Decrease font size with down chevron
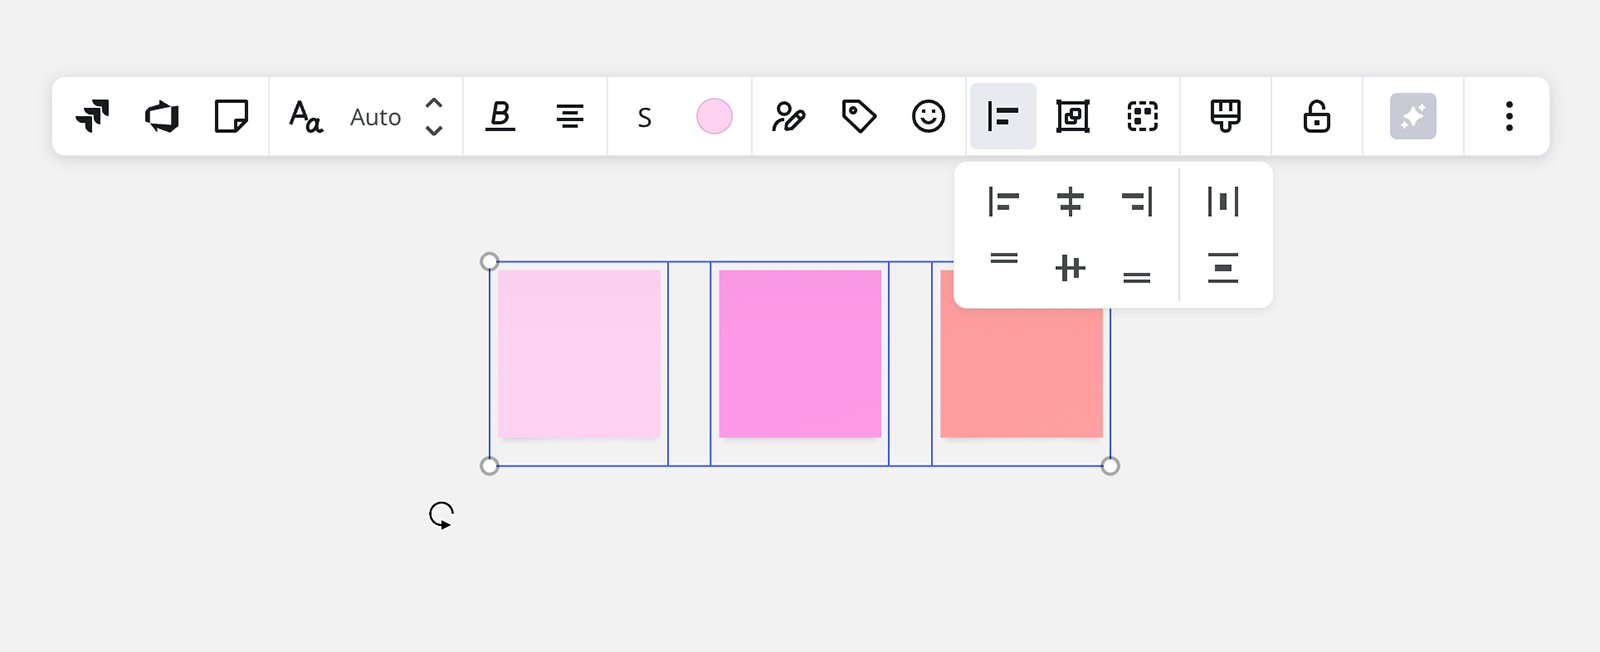The height and width of the screenshot is (652, 1600). pyautogui.click(x=434, y=130)
